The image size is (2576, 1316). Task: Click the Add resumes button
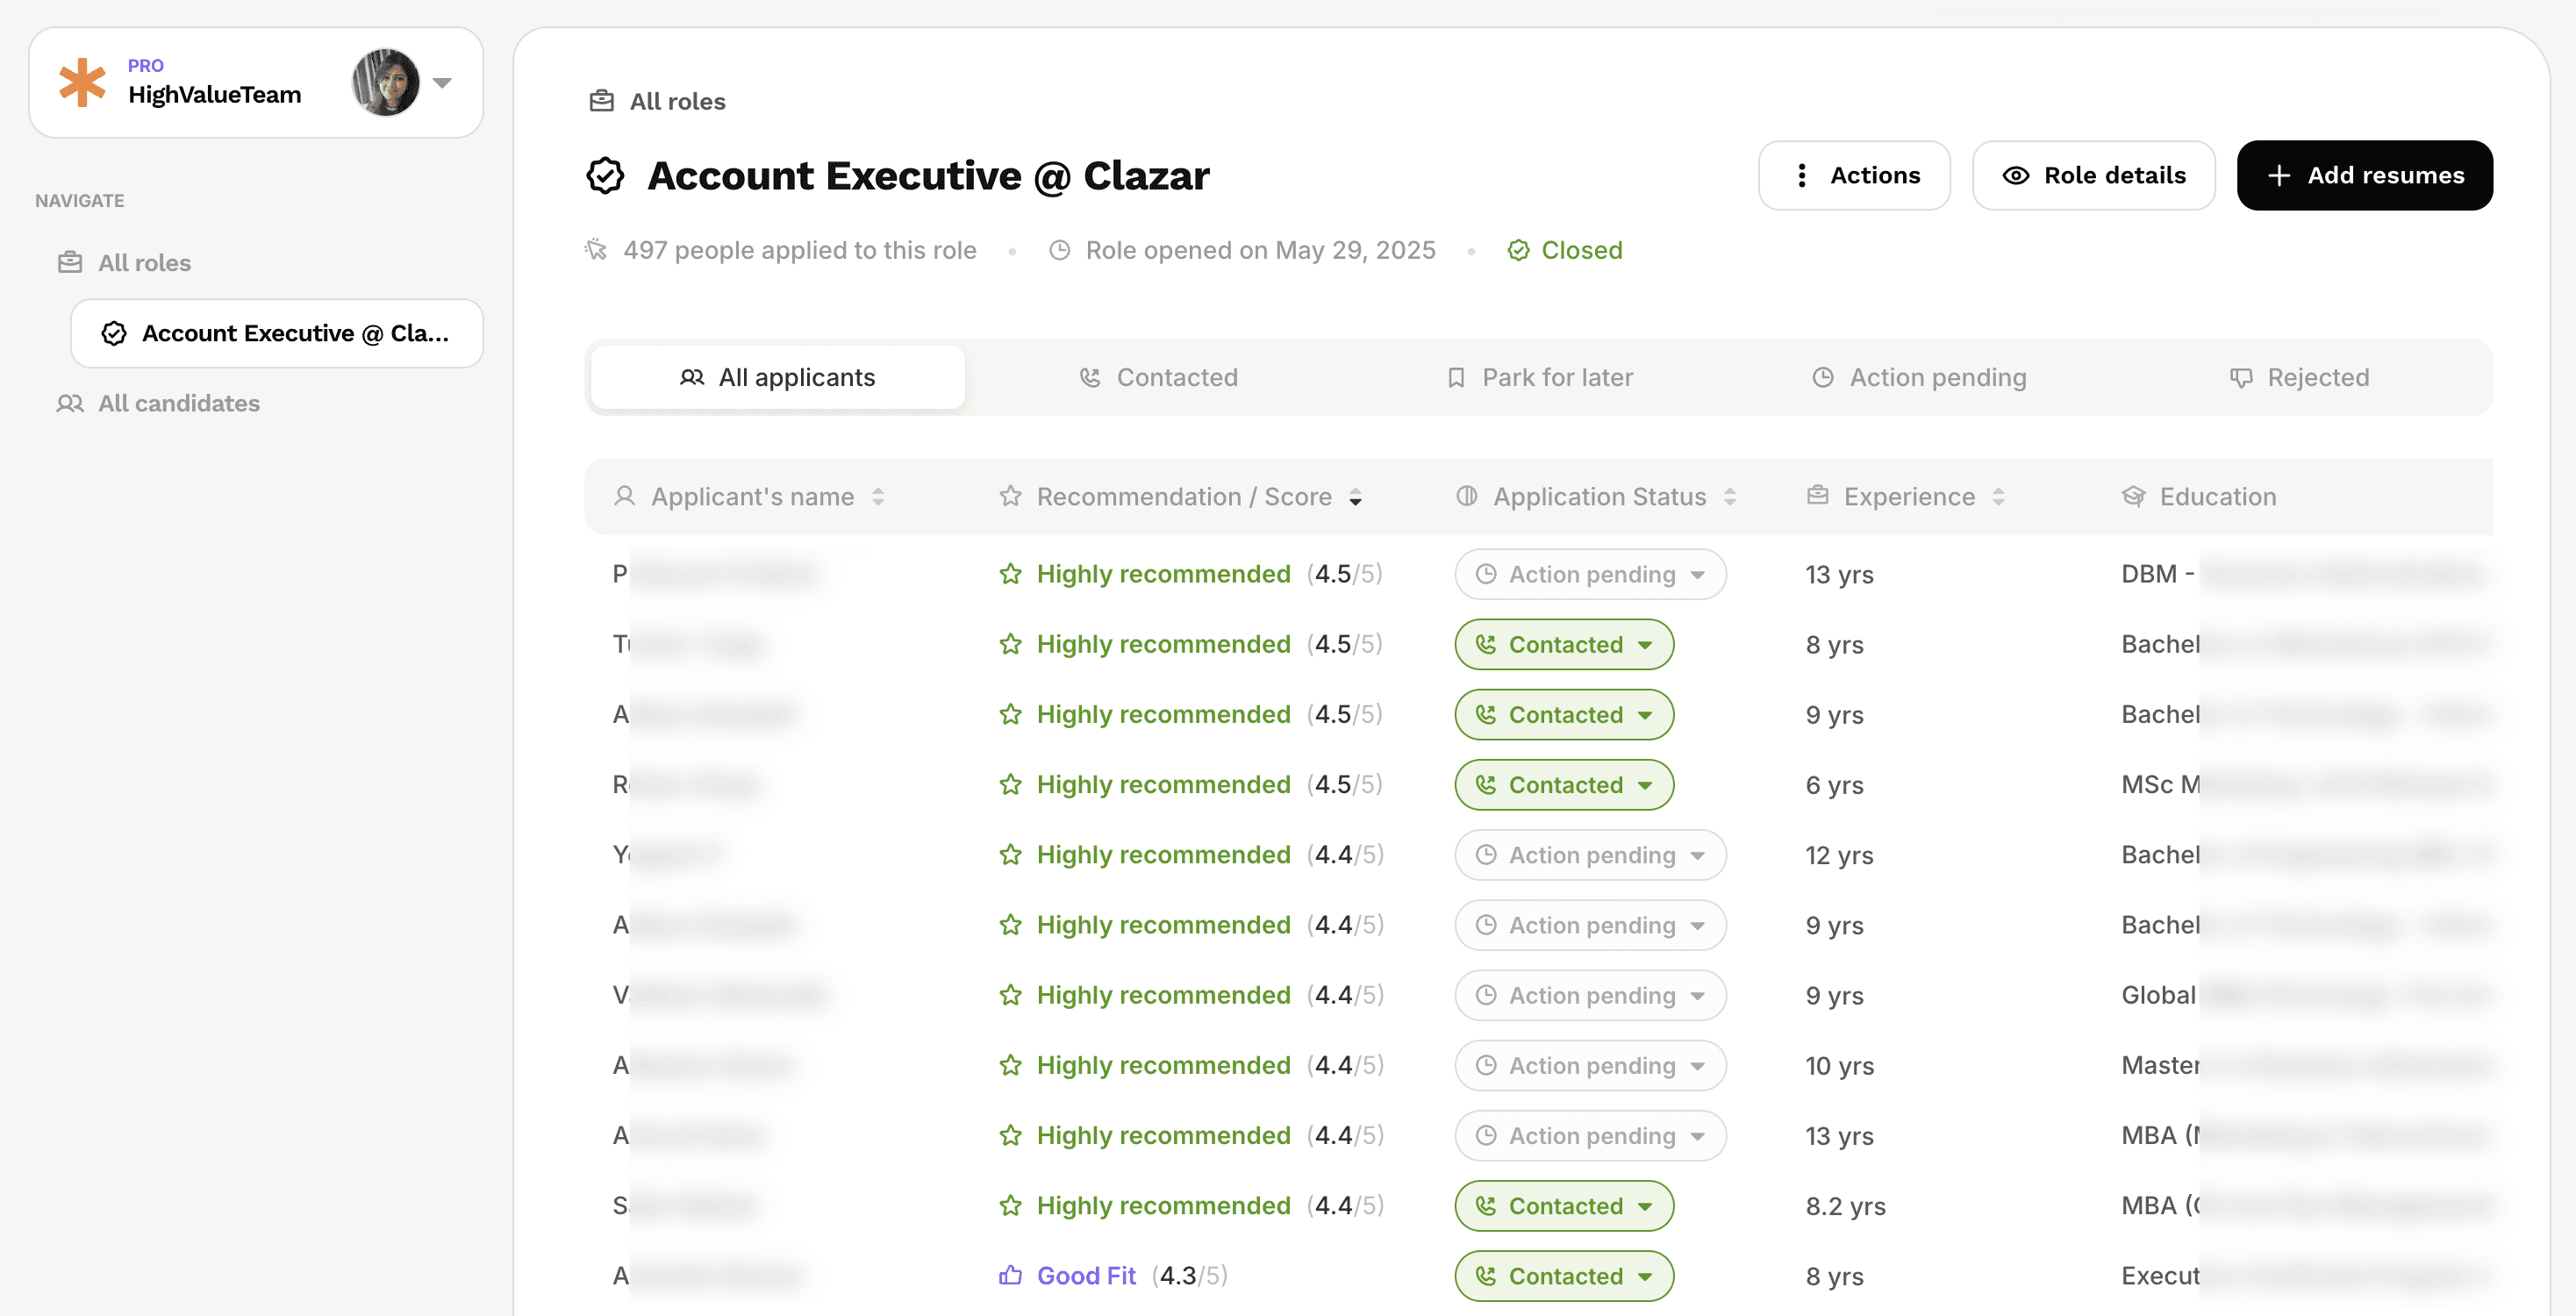2364,175
